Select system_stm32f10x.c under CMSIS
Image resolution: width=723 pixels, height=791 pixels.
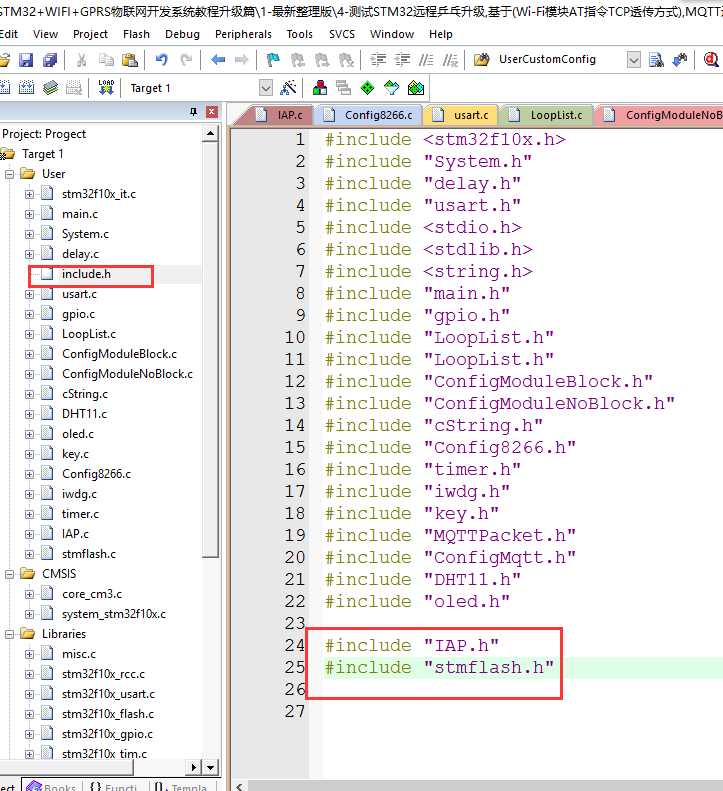(114, 614)
